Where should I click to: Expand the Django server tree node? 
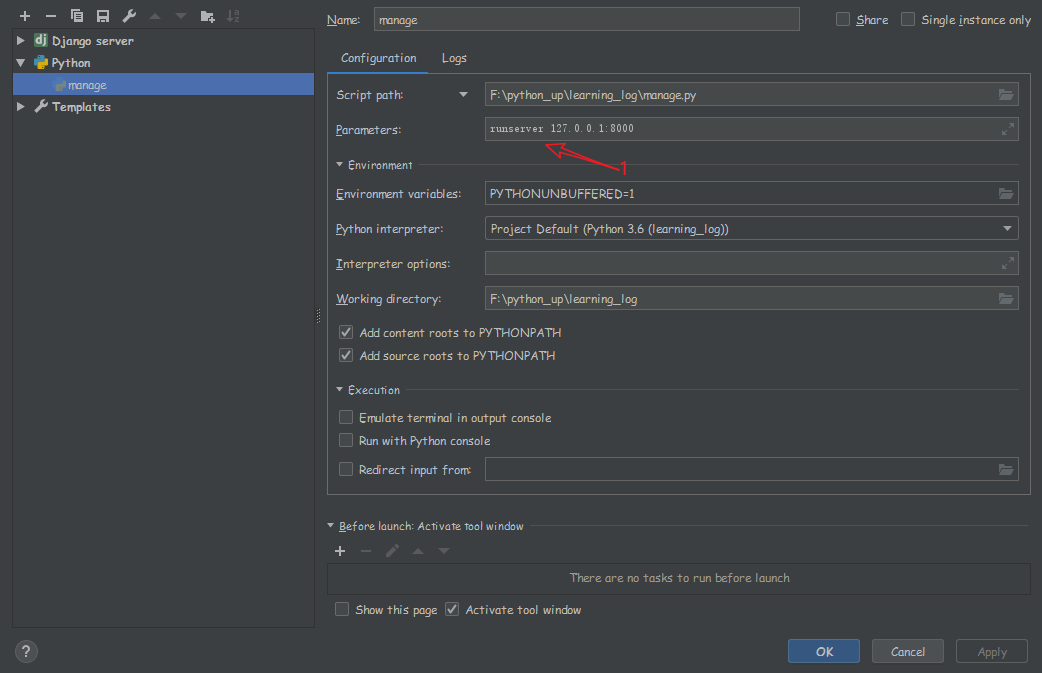click(x=21, y=41)
